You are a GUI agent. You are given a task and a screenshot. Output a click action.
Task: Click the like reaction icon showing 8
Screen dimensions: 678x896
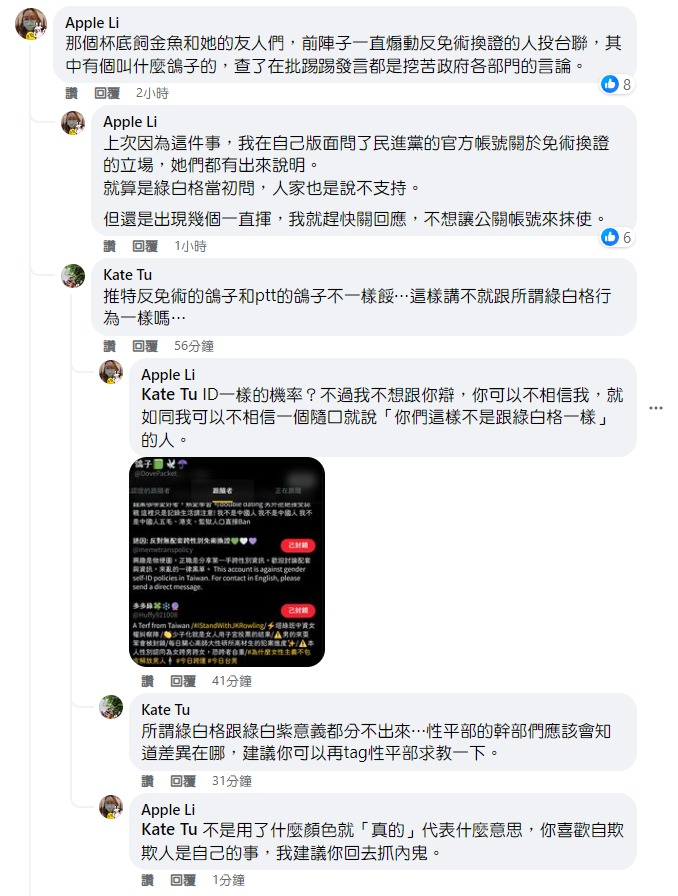(x=610, y=85)
